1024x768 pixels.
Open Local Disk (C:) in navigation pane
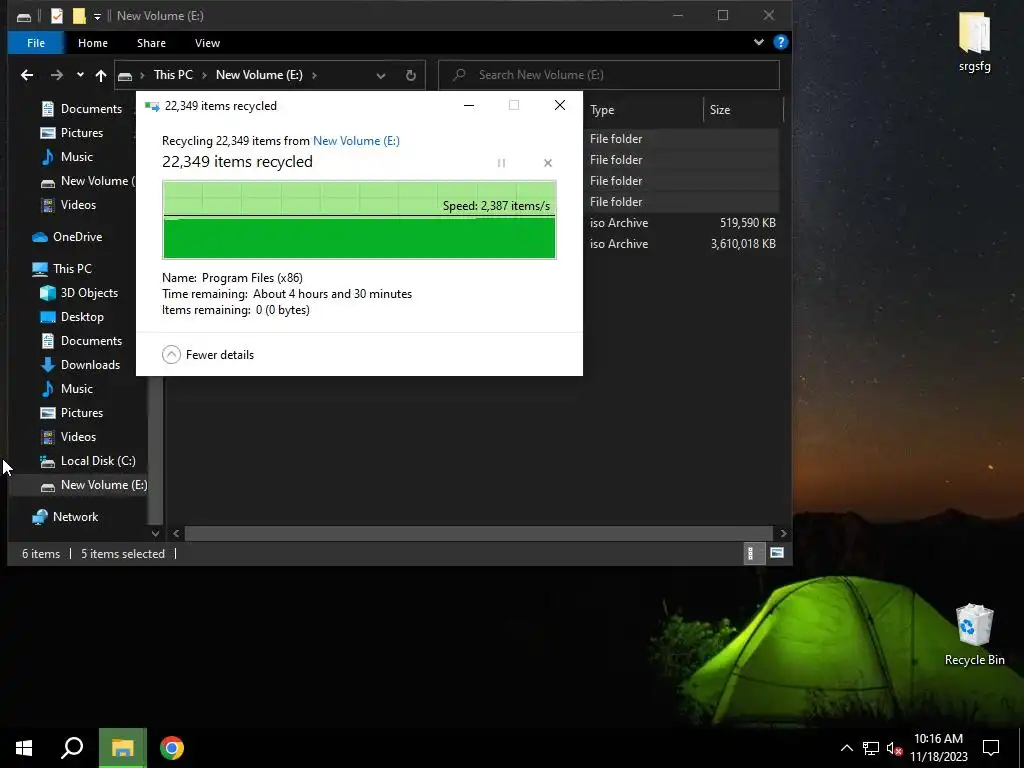point(98,461)
